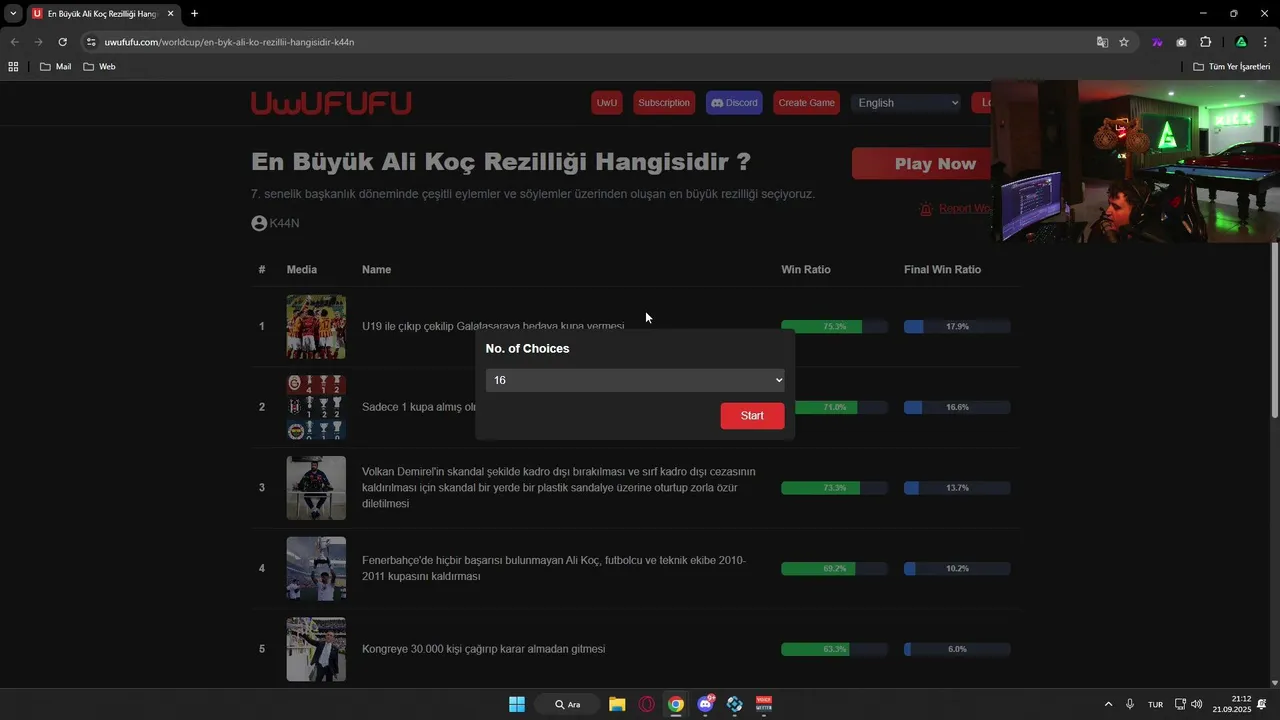Click the browser back arrow

coord(14,42)
